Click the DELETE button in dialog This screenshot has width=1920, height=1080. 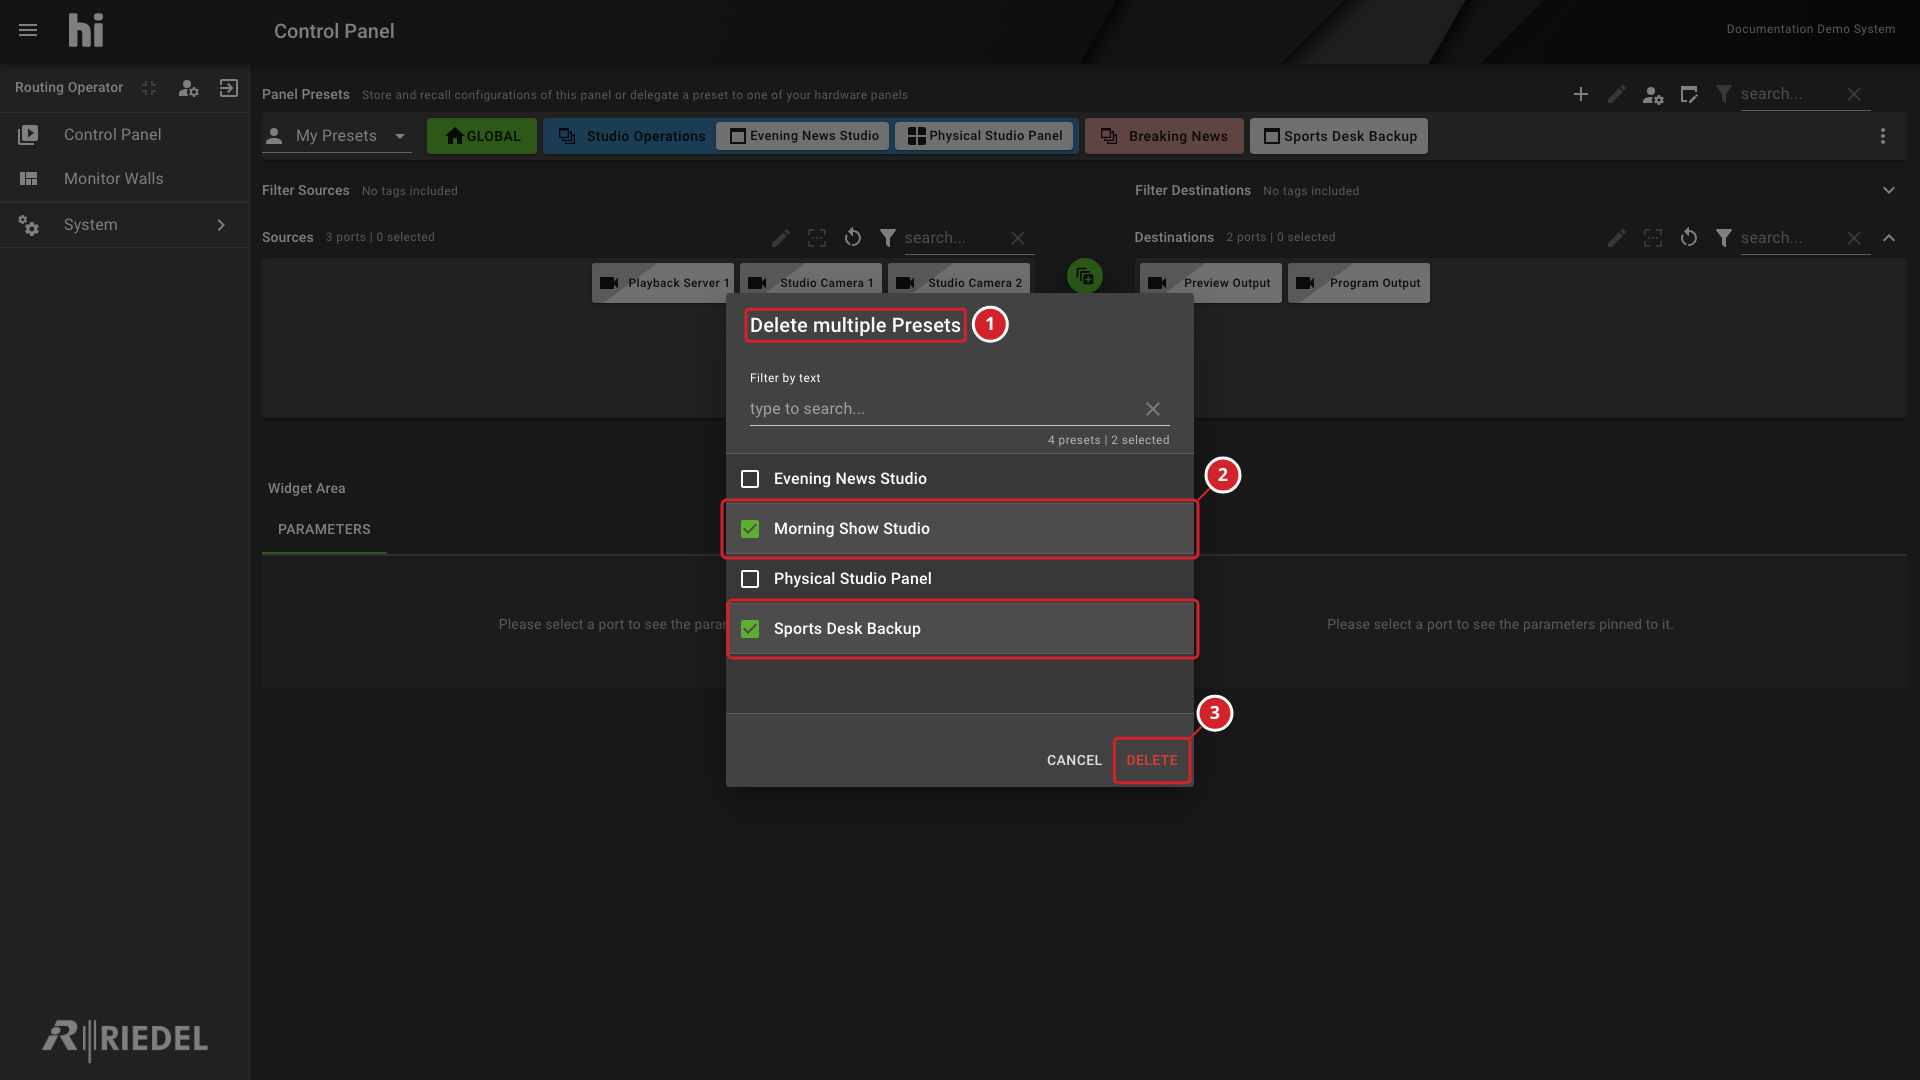1152,760
